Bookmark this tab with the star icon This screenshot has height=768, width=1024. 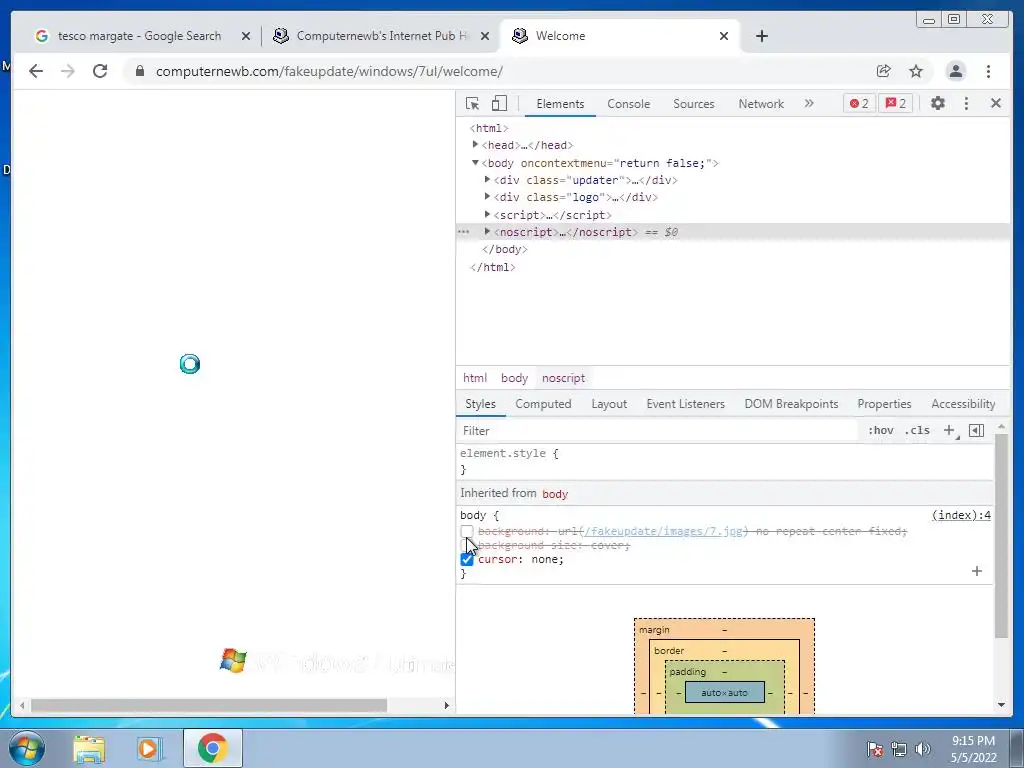916,71
